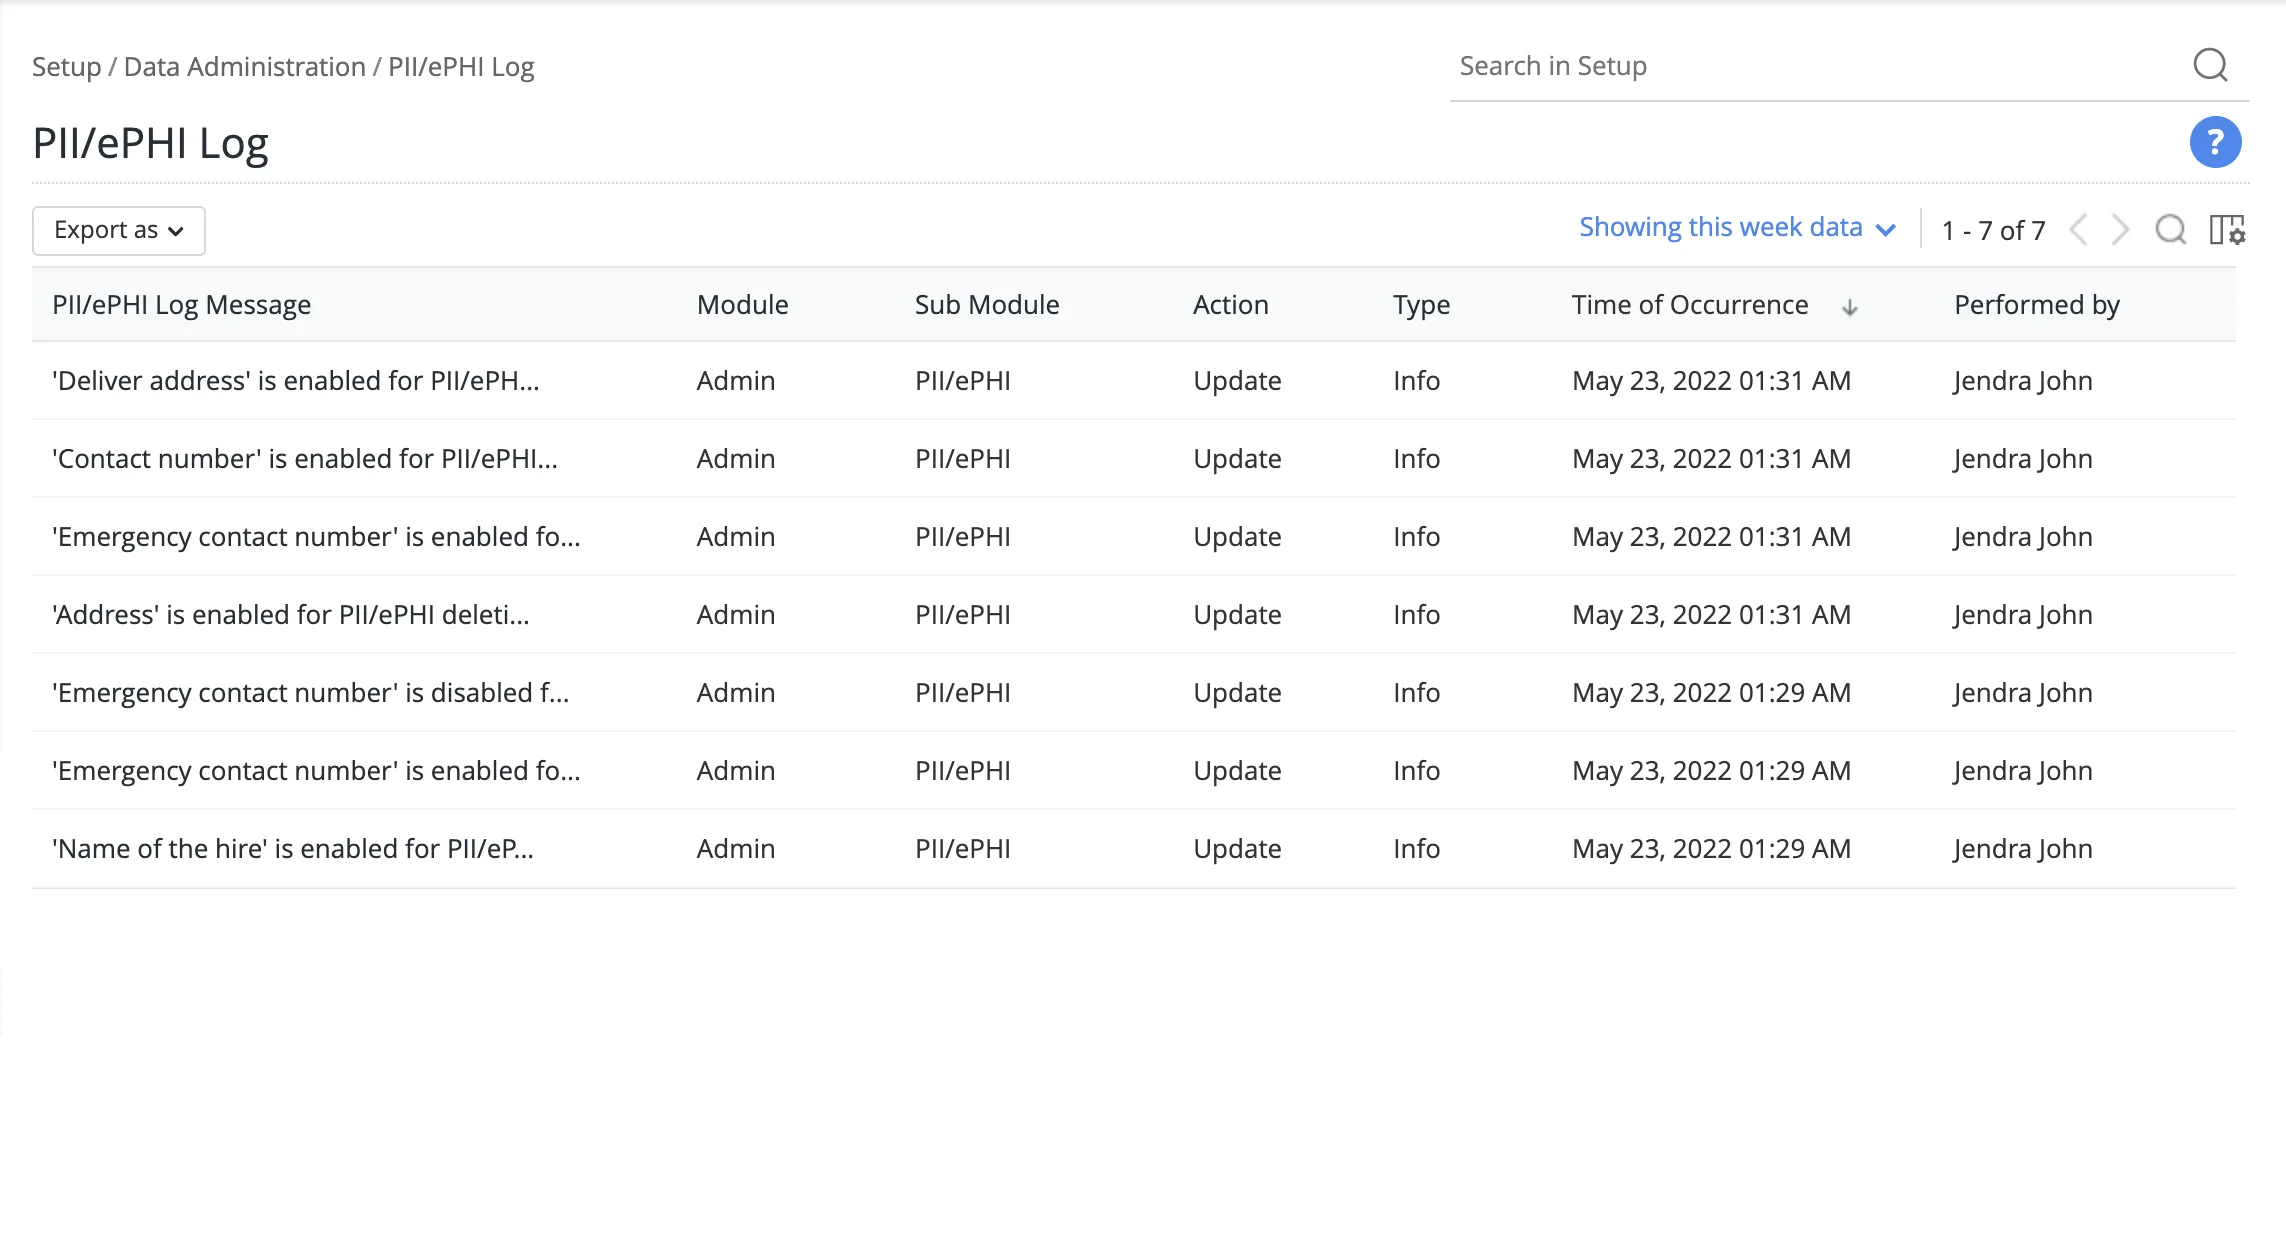
Task: Click the Performed by column header
Action: tap(2036, 305)
